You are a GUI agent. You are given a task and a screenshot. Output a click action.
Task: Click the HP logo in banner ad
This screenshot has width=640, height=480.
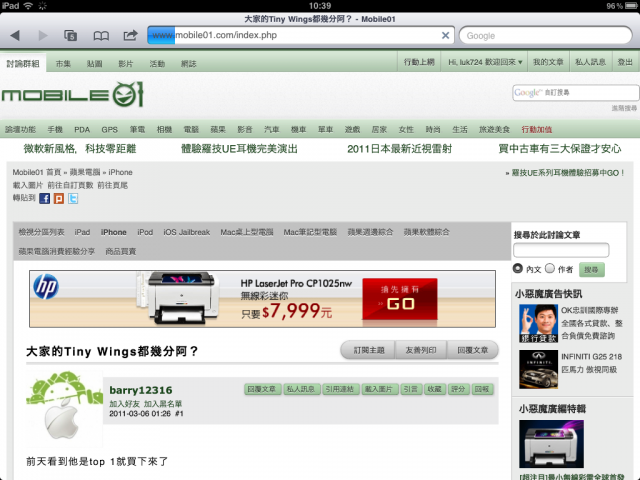coord(46,287)
